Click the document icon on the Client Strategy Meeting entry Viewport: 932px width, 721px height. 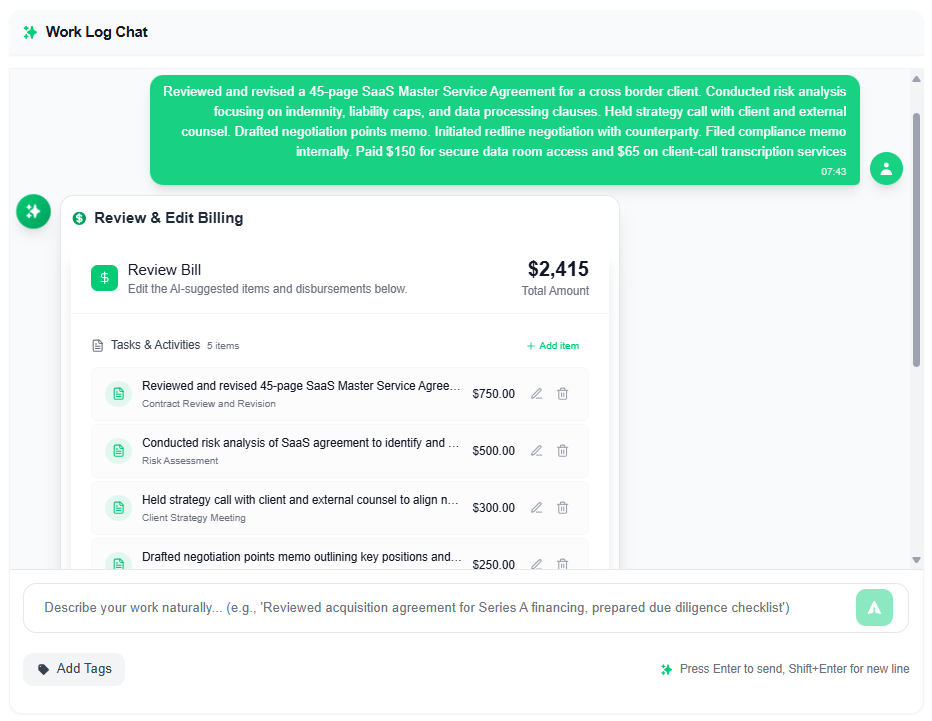click(118, 507)
